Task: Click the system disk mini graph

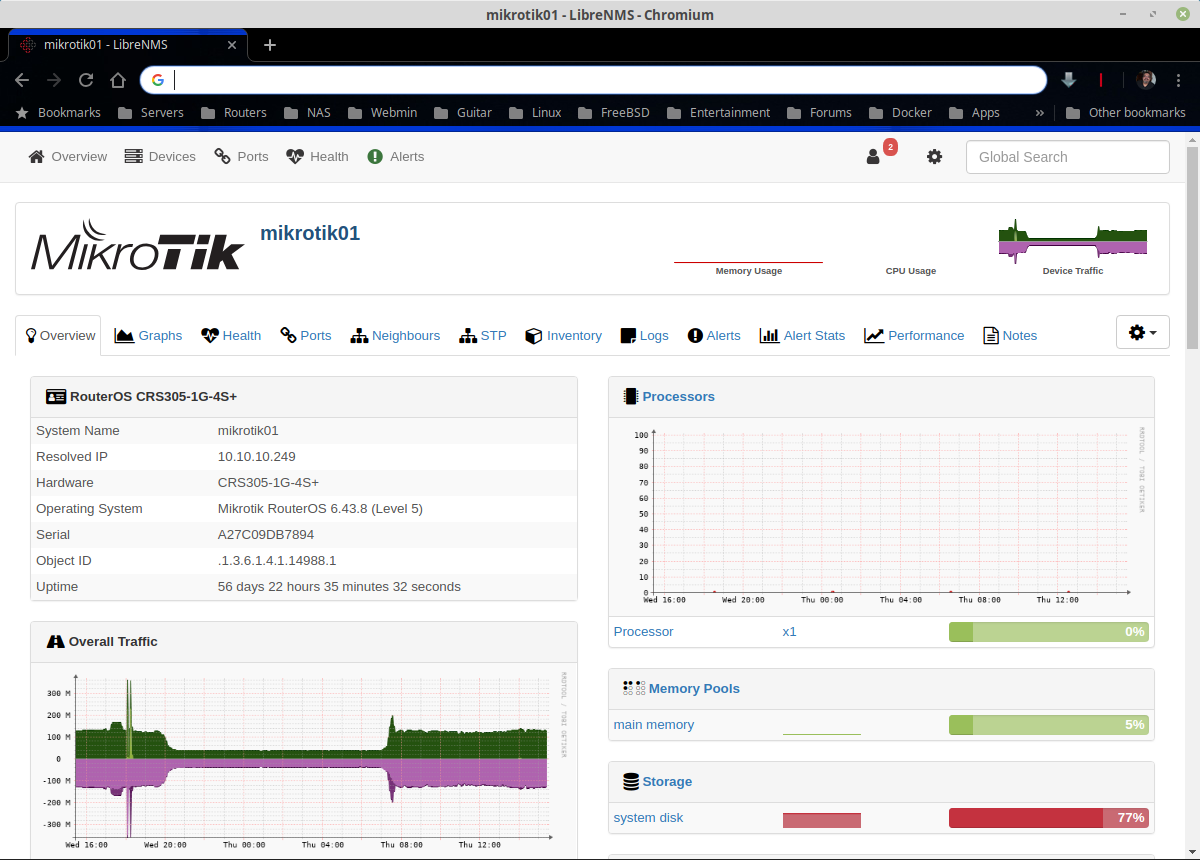Action: [x=822, y=820]
